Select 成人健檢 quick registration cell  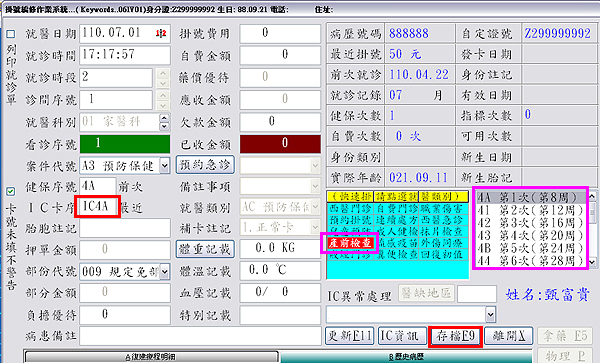coord(396,231)
